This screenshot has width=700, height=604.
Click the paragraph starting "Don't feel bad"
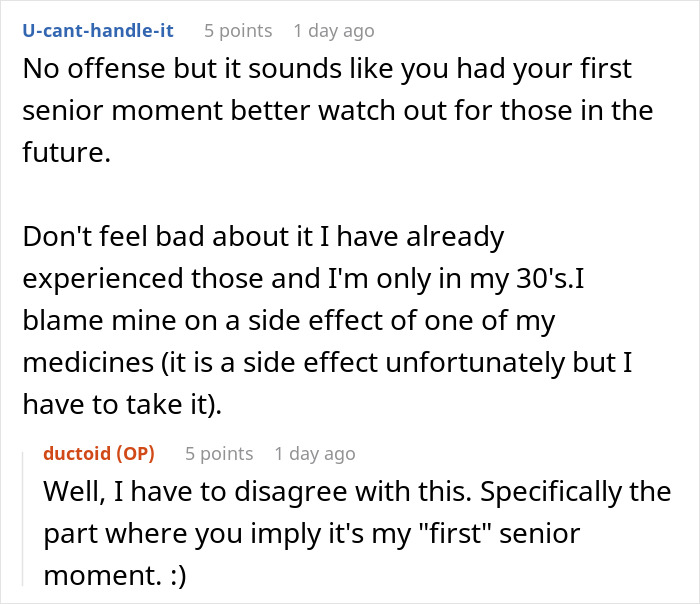[327, 320]
